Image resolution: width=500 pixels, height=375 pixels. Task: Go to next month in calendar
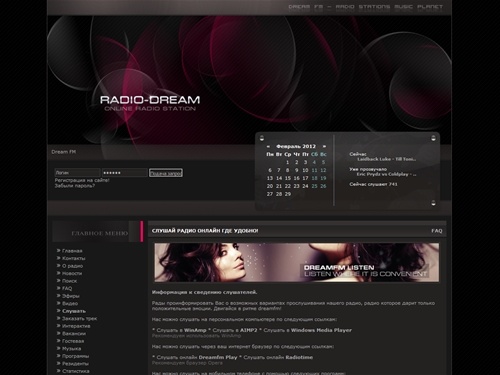324,146
